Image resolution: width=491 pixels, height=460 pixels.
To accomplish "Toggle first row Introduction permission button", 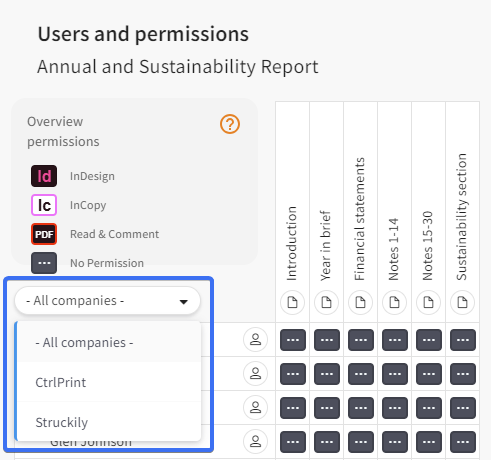I will click(293, 340).
